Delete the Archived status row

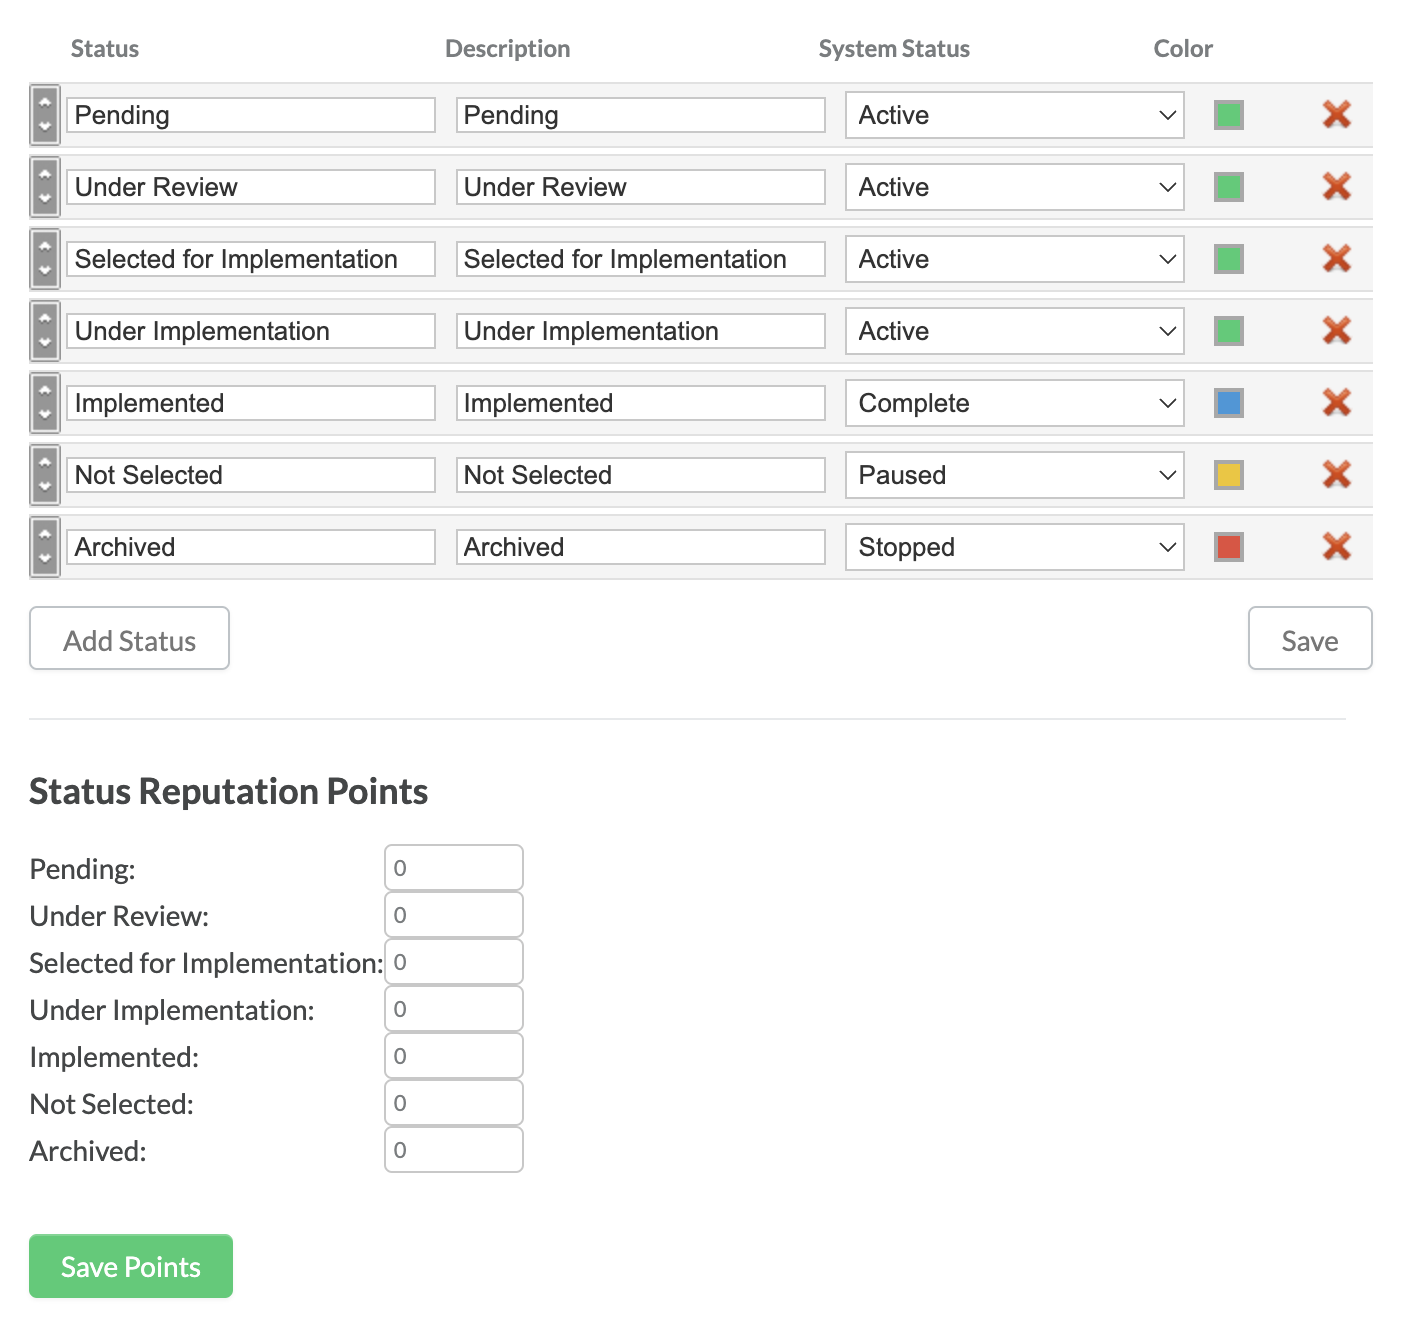click(1336, 547)
